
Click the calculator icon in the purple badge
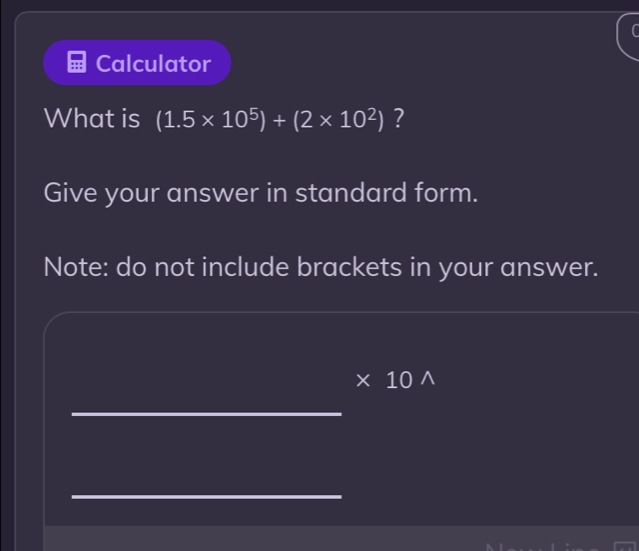point(76,64)
